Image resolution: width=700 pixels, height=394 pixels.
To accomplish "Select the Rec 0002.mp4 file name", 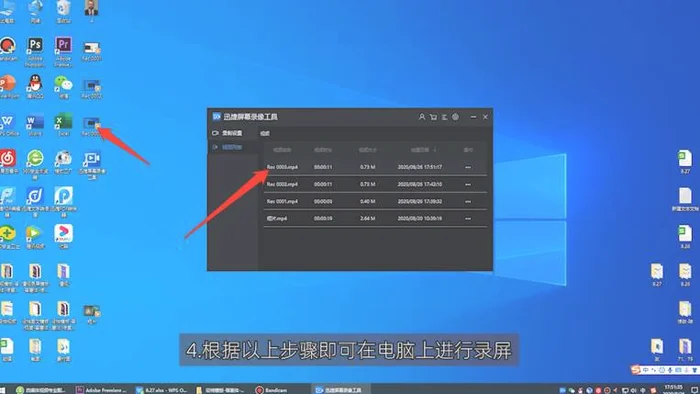I will [x=282, y=184].
